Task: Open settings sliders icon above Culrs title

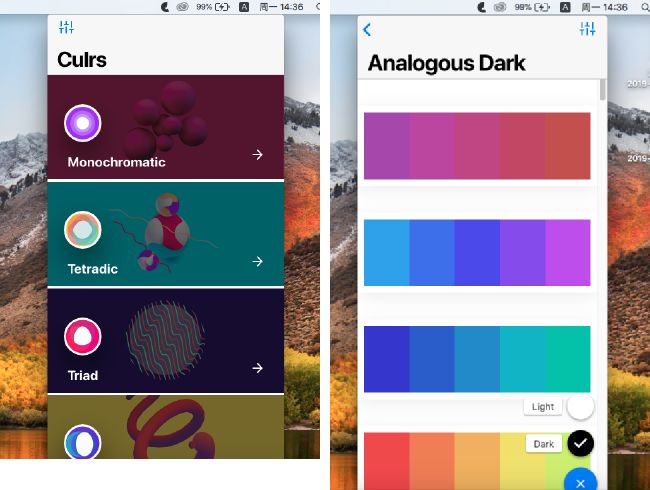Action: [x=66, y=27]
